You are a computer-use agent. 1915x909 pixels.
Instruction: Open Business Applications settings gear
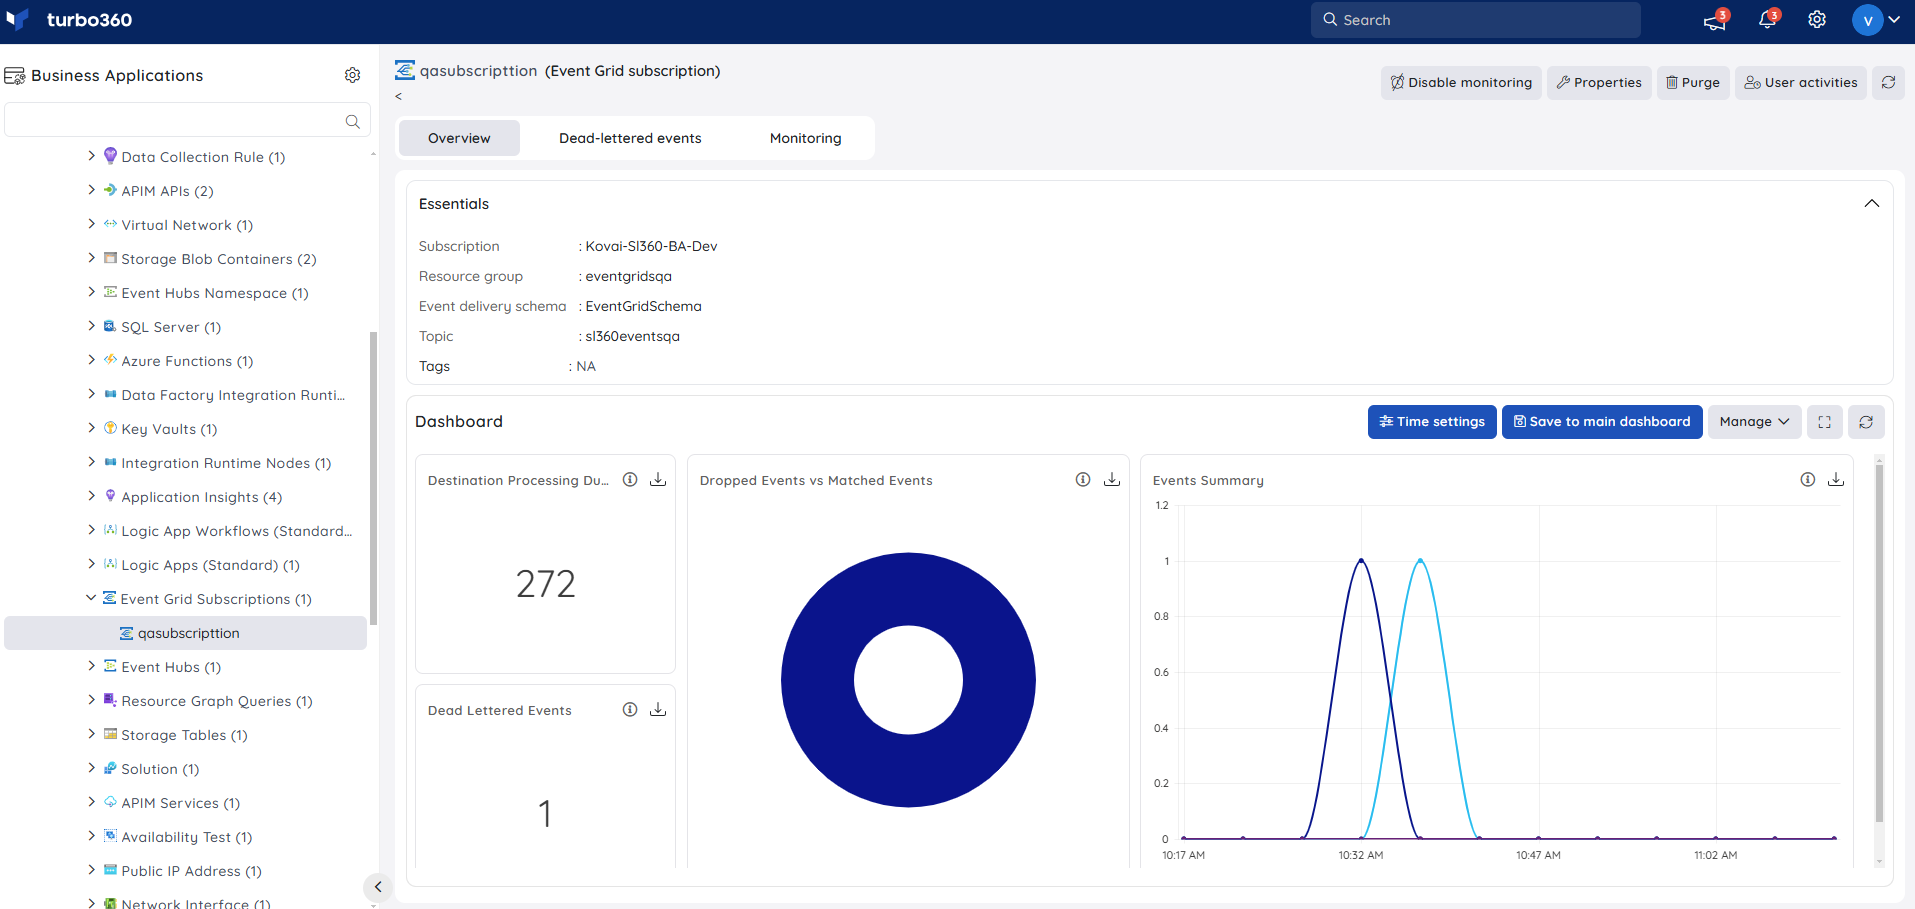point(352,75)
